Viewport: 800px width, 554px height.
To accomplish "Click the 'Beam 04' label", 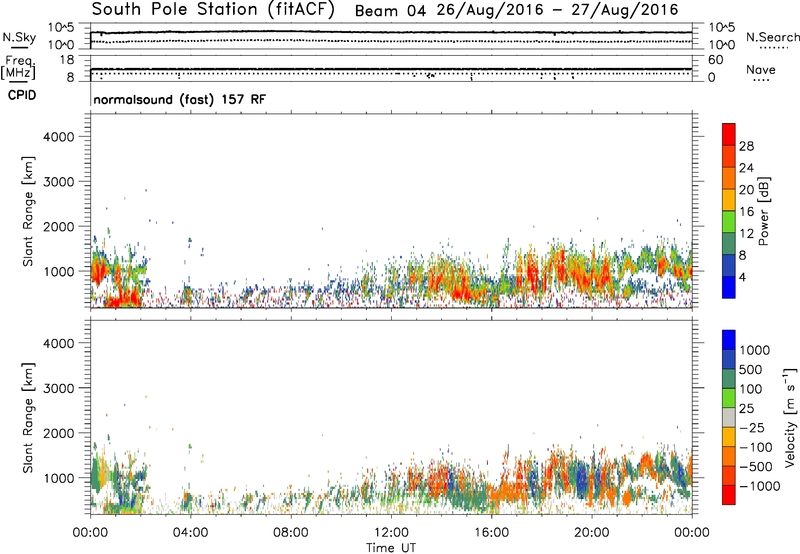I will pos(390,11).
